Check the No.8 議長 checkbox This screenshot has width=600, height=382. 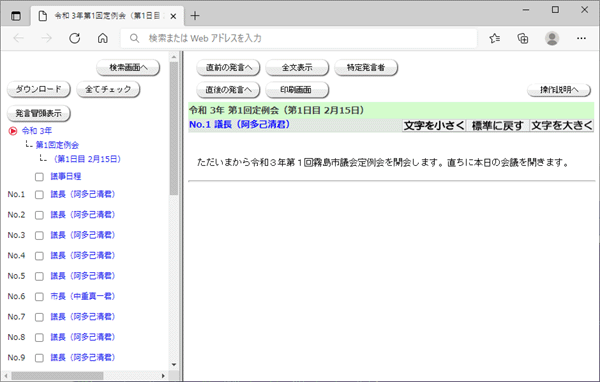(x=39, y=338)
